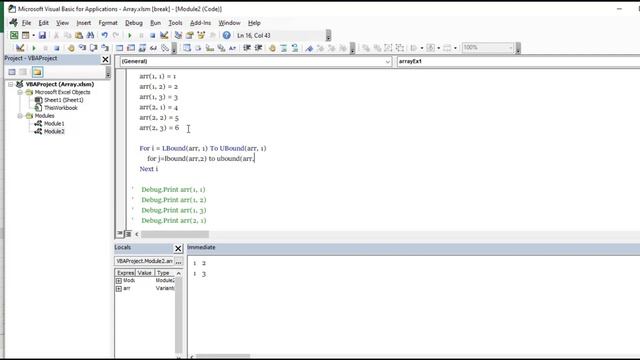640x360 pixels.
Task: Collapse the Modules folder
Action: [x=20, y=116]
